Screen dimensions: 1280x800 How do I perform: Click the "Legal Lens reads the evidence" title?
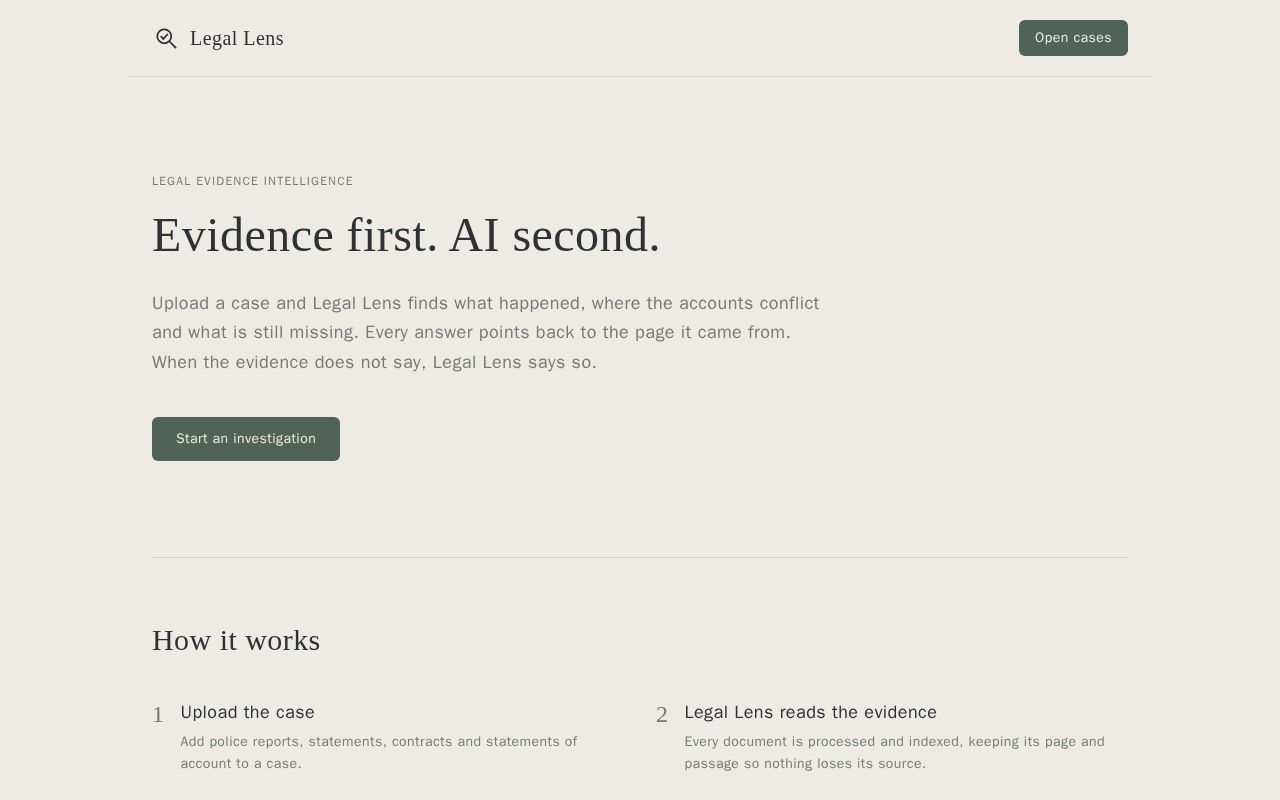tap(811, 712)
